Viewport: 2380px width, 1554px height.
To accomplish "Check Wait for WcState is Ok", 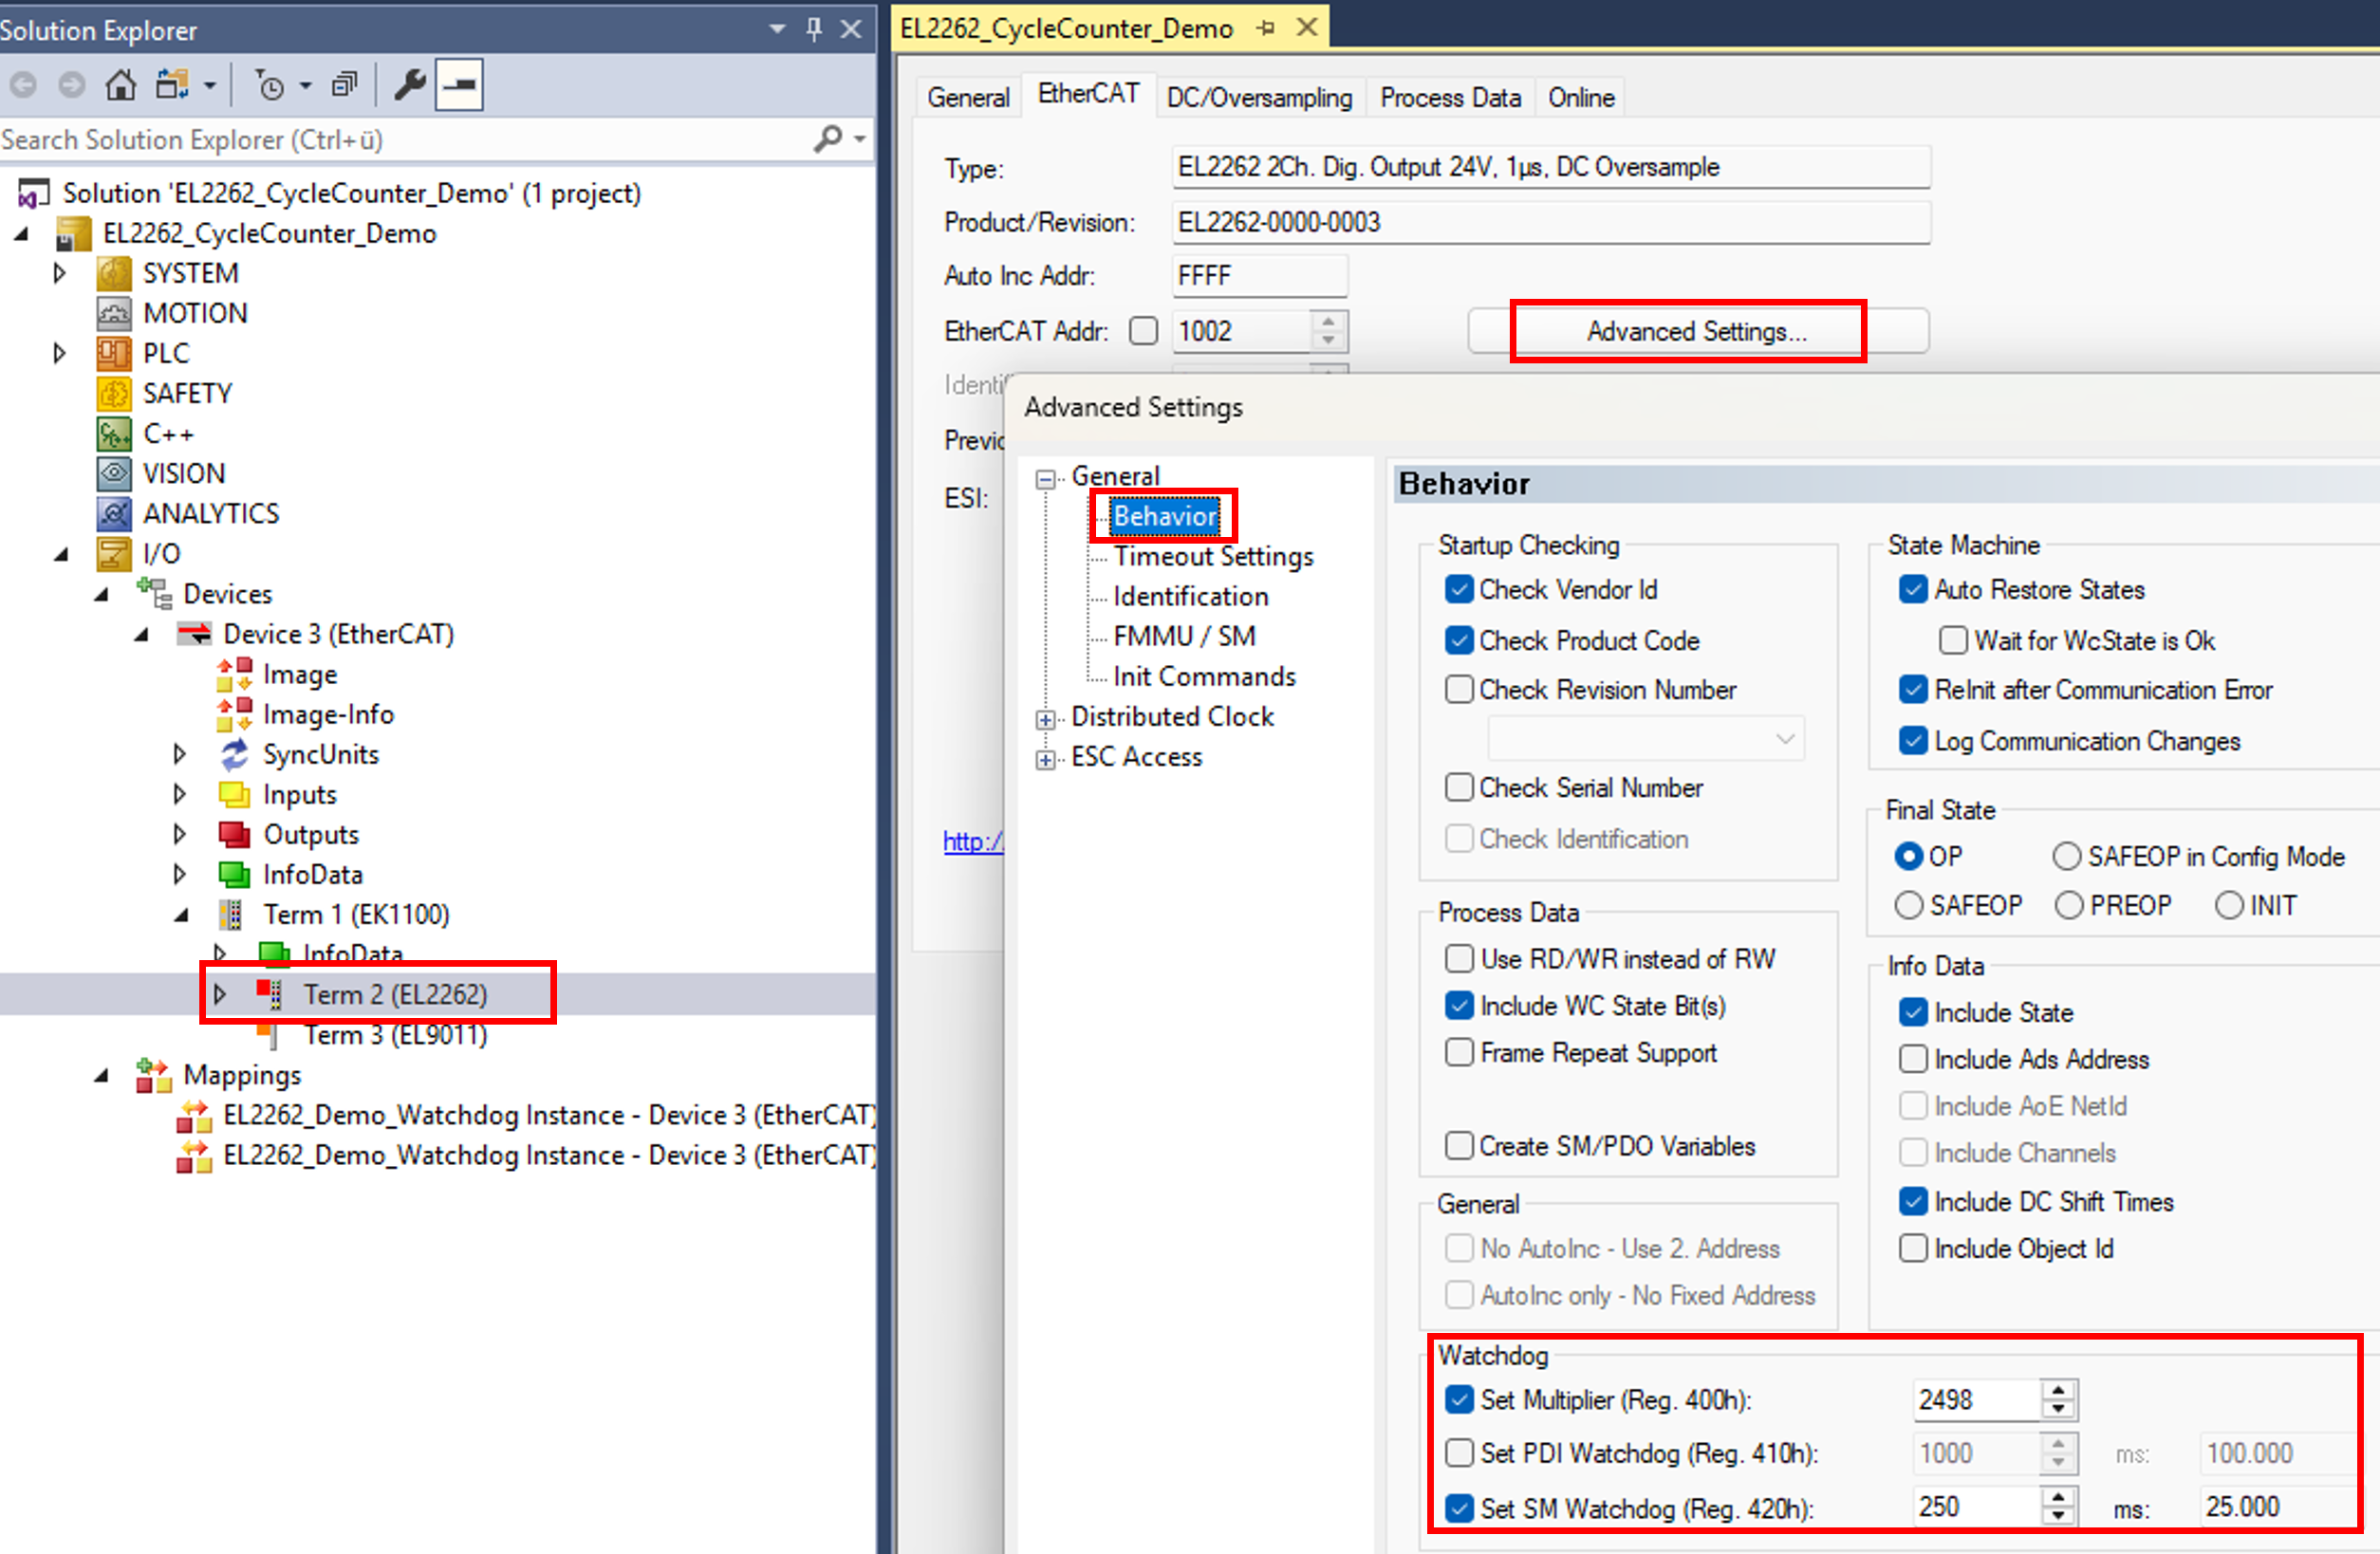I will [x=1953, y=640].
